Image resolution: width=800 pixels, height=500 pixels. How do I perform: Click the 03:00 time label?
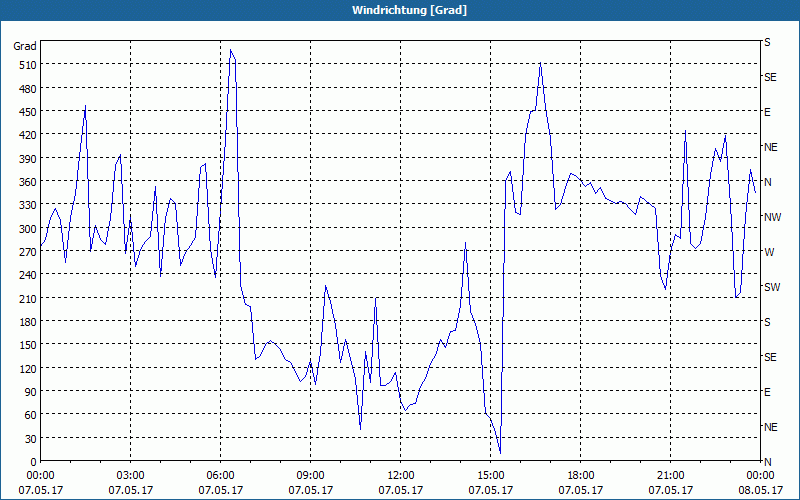click(x=131, y=476)
